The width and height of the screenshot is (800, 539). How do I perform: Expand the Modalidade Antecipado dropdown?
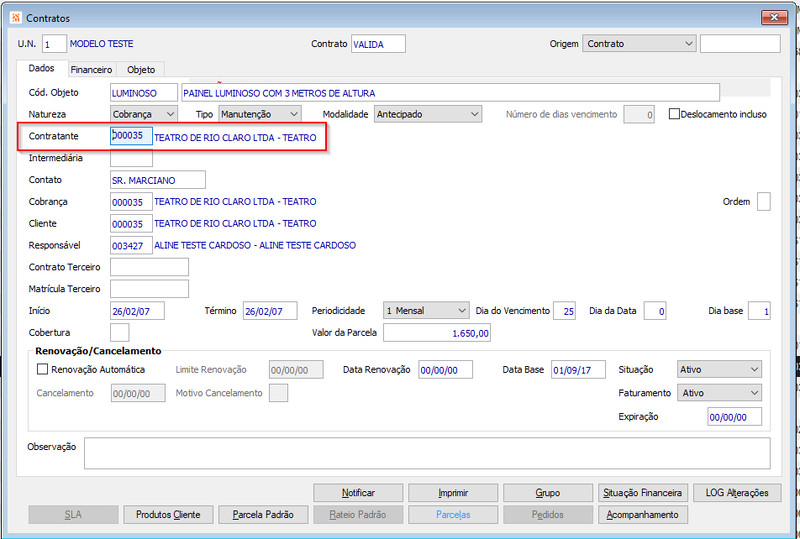pyautogui.click(x=428, y=114)
